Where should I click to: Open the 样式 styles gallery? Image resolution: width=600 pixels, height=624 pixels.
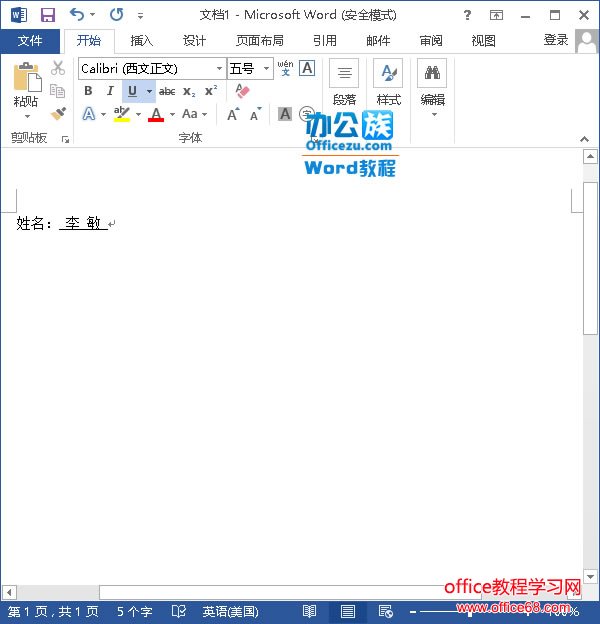[388, 83]
